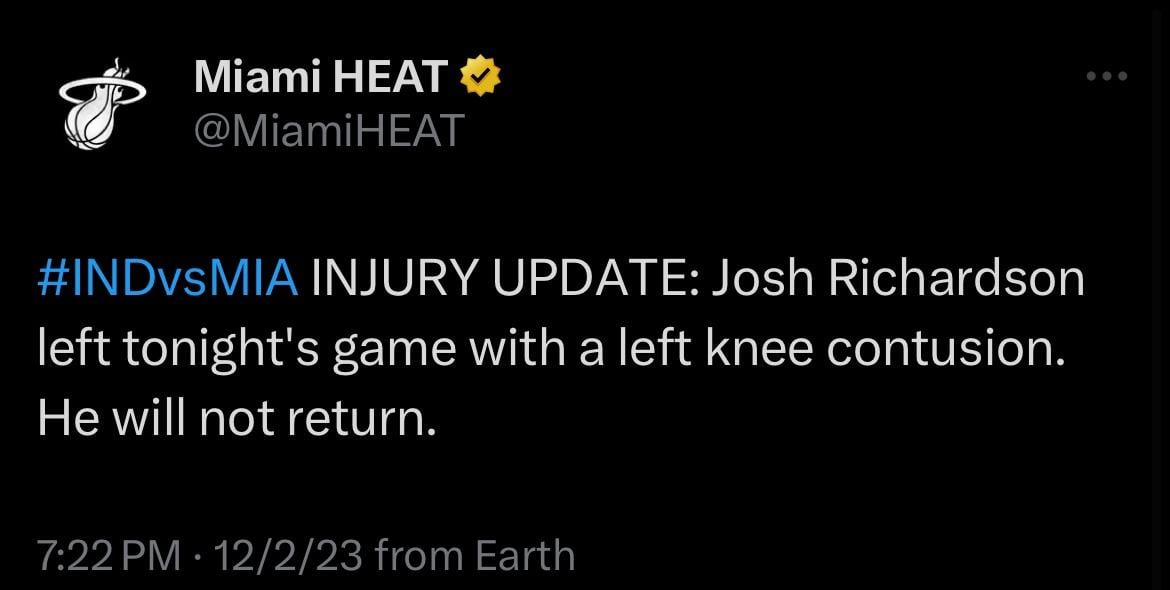Screen dimensions: 1170x590
Task: Click the word Earth in the footer
Action: (522, 555)
